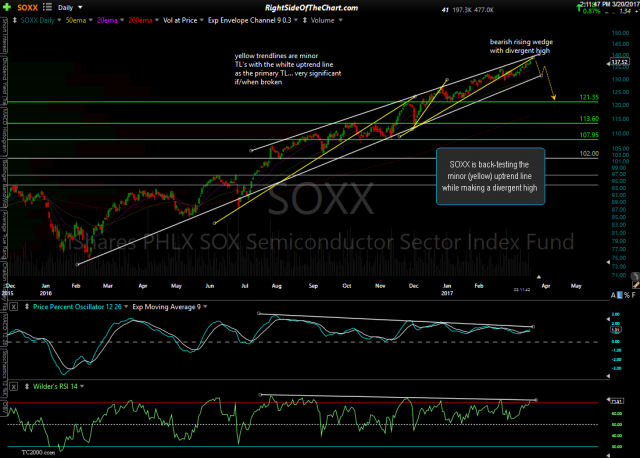Screen dimensions: 640x458
Task: Select the 121.35 horizontal level label
Action: 589,97
